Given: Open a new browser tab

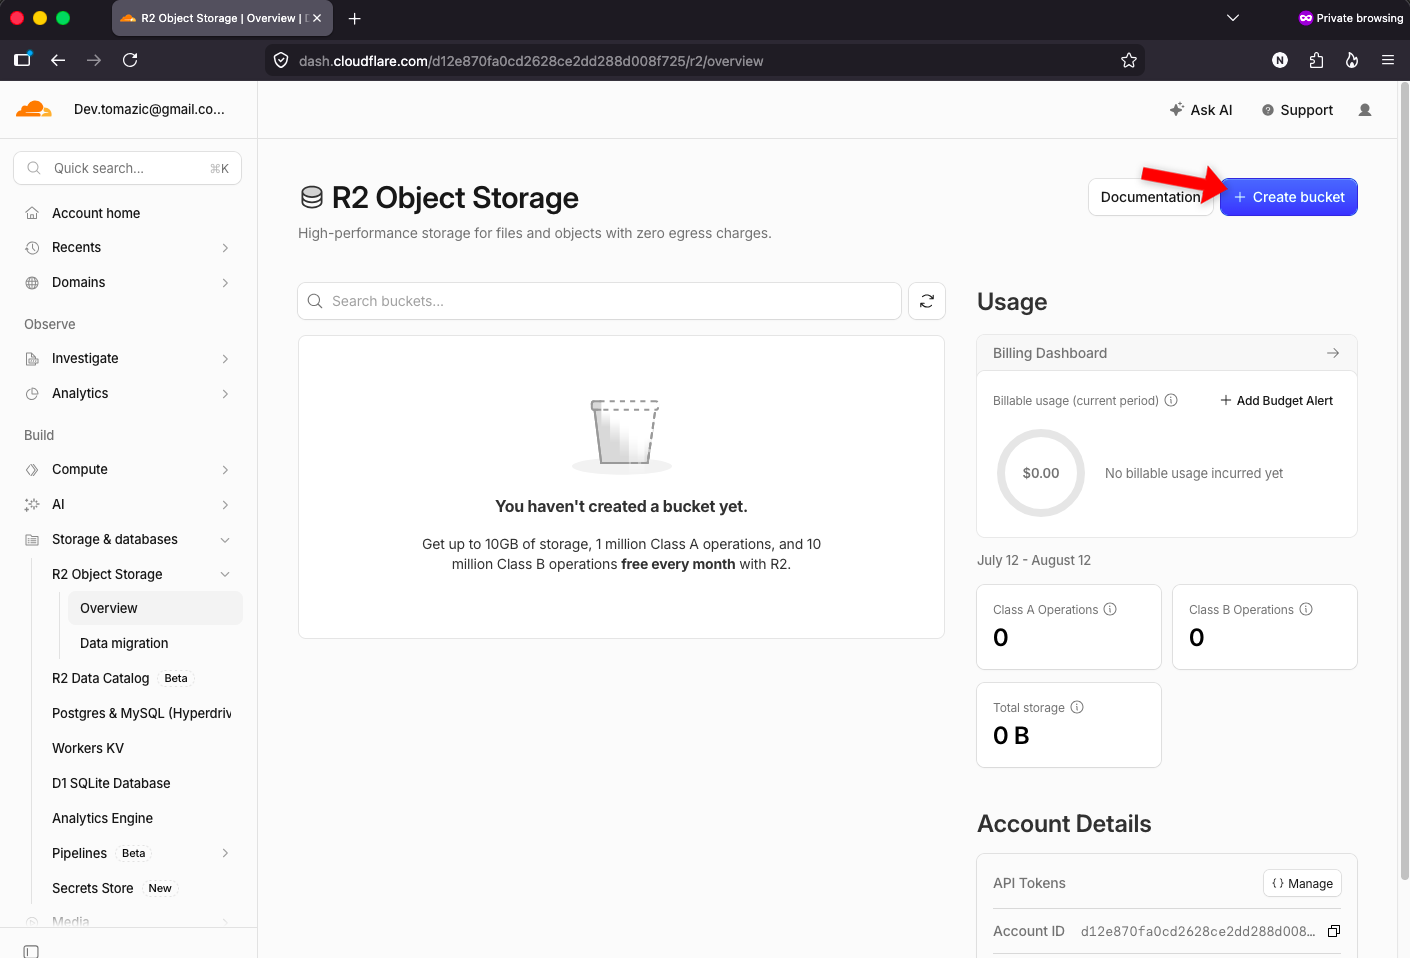Looking at the screenshot, I should coord(354,18).
